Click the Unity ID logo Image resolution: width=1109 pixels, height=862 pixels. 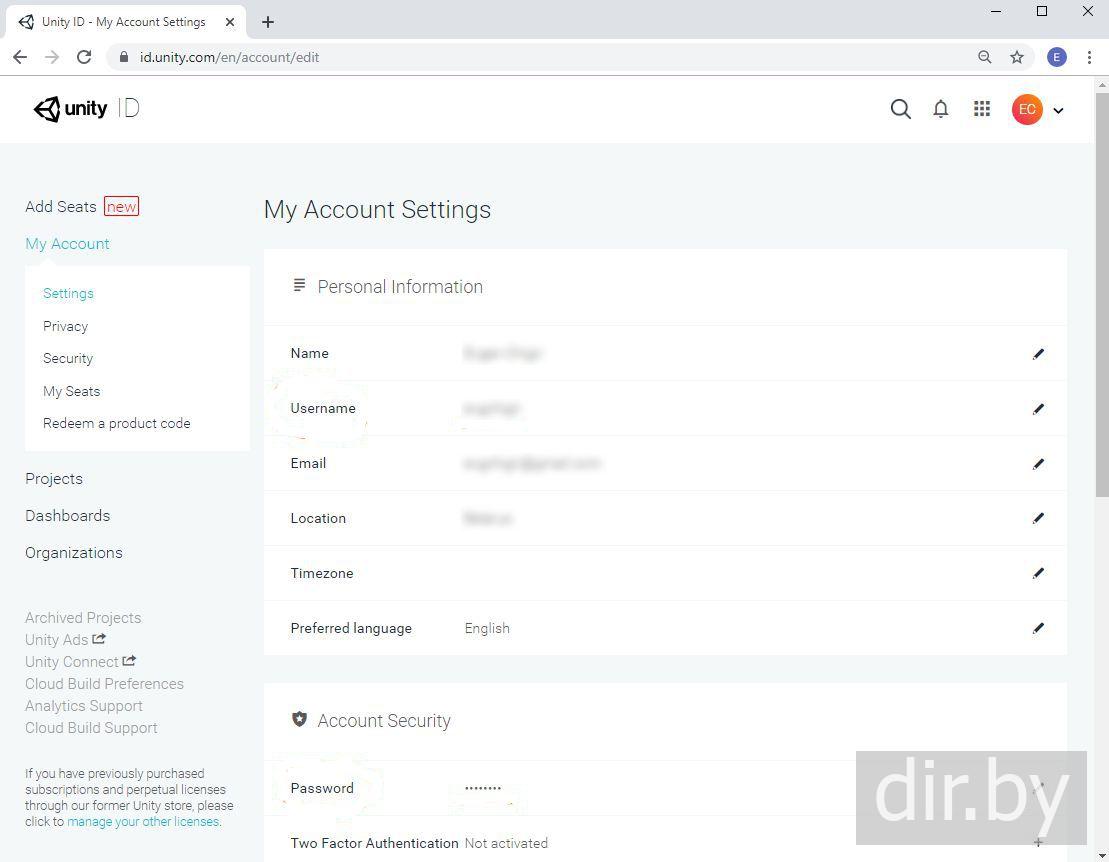click(x=86, y=109)
